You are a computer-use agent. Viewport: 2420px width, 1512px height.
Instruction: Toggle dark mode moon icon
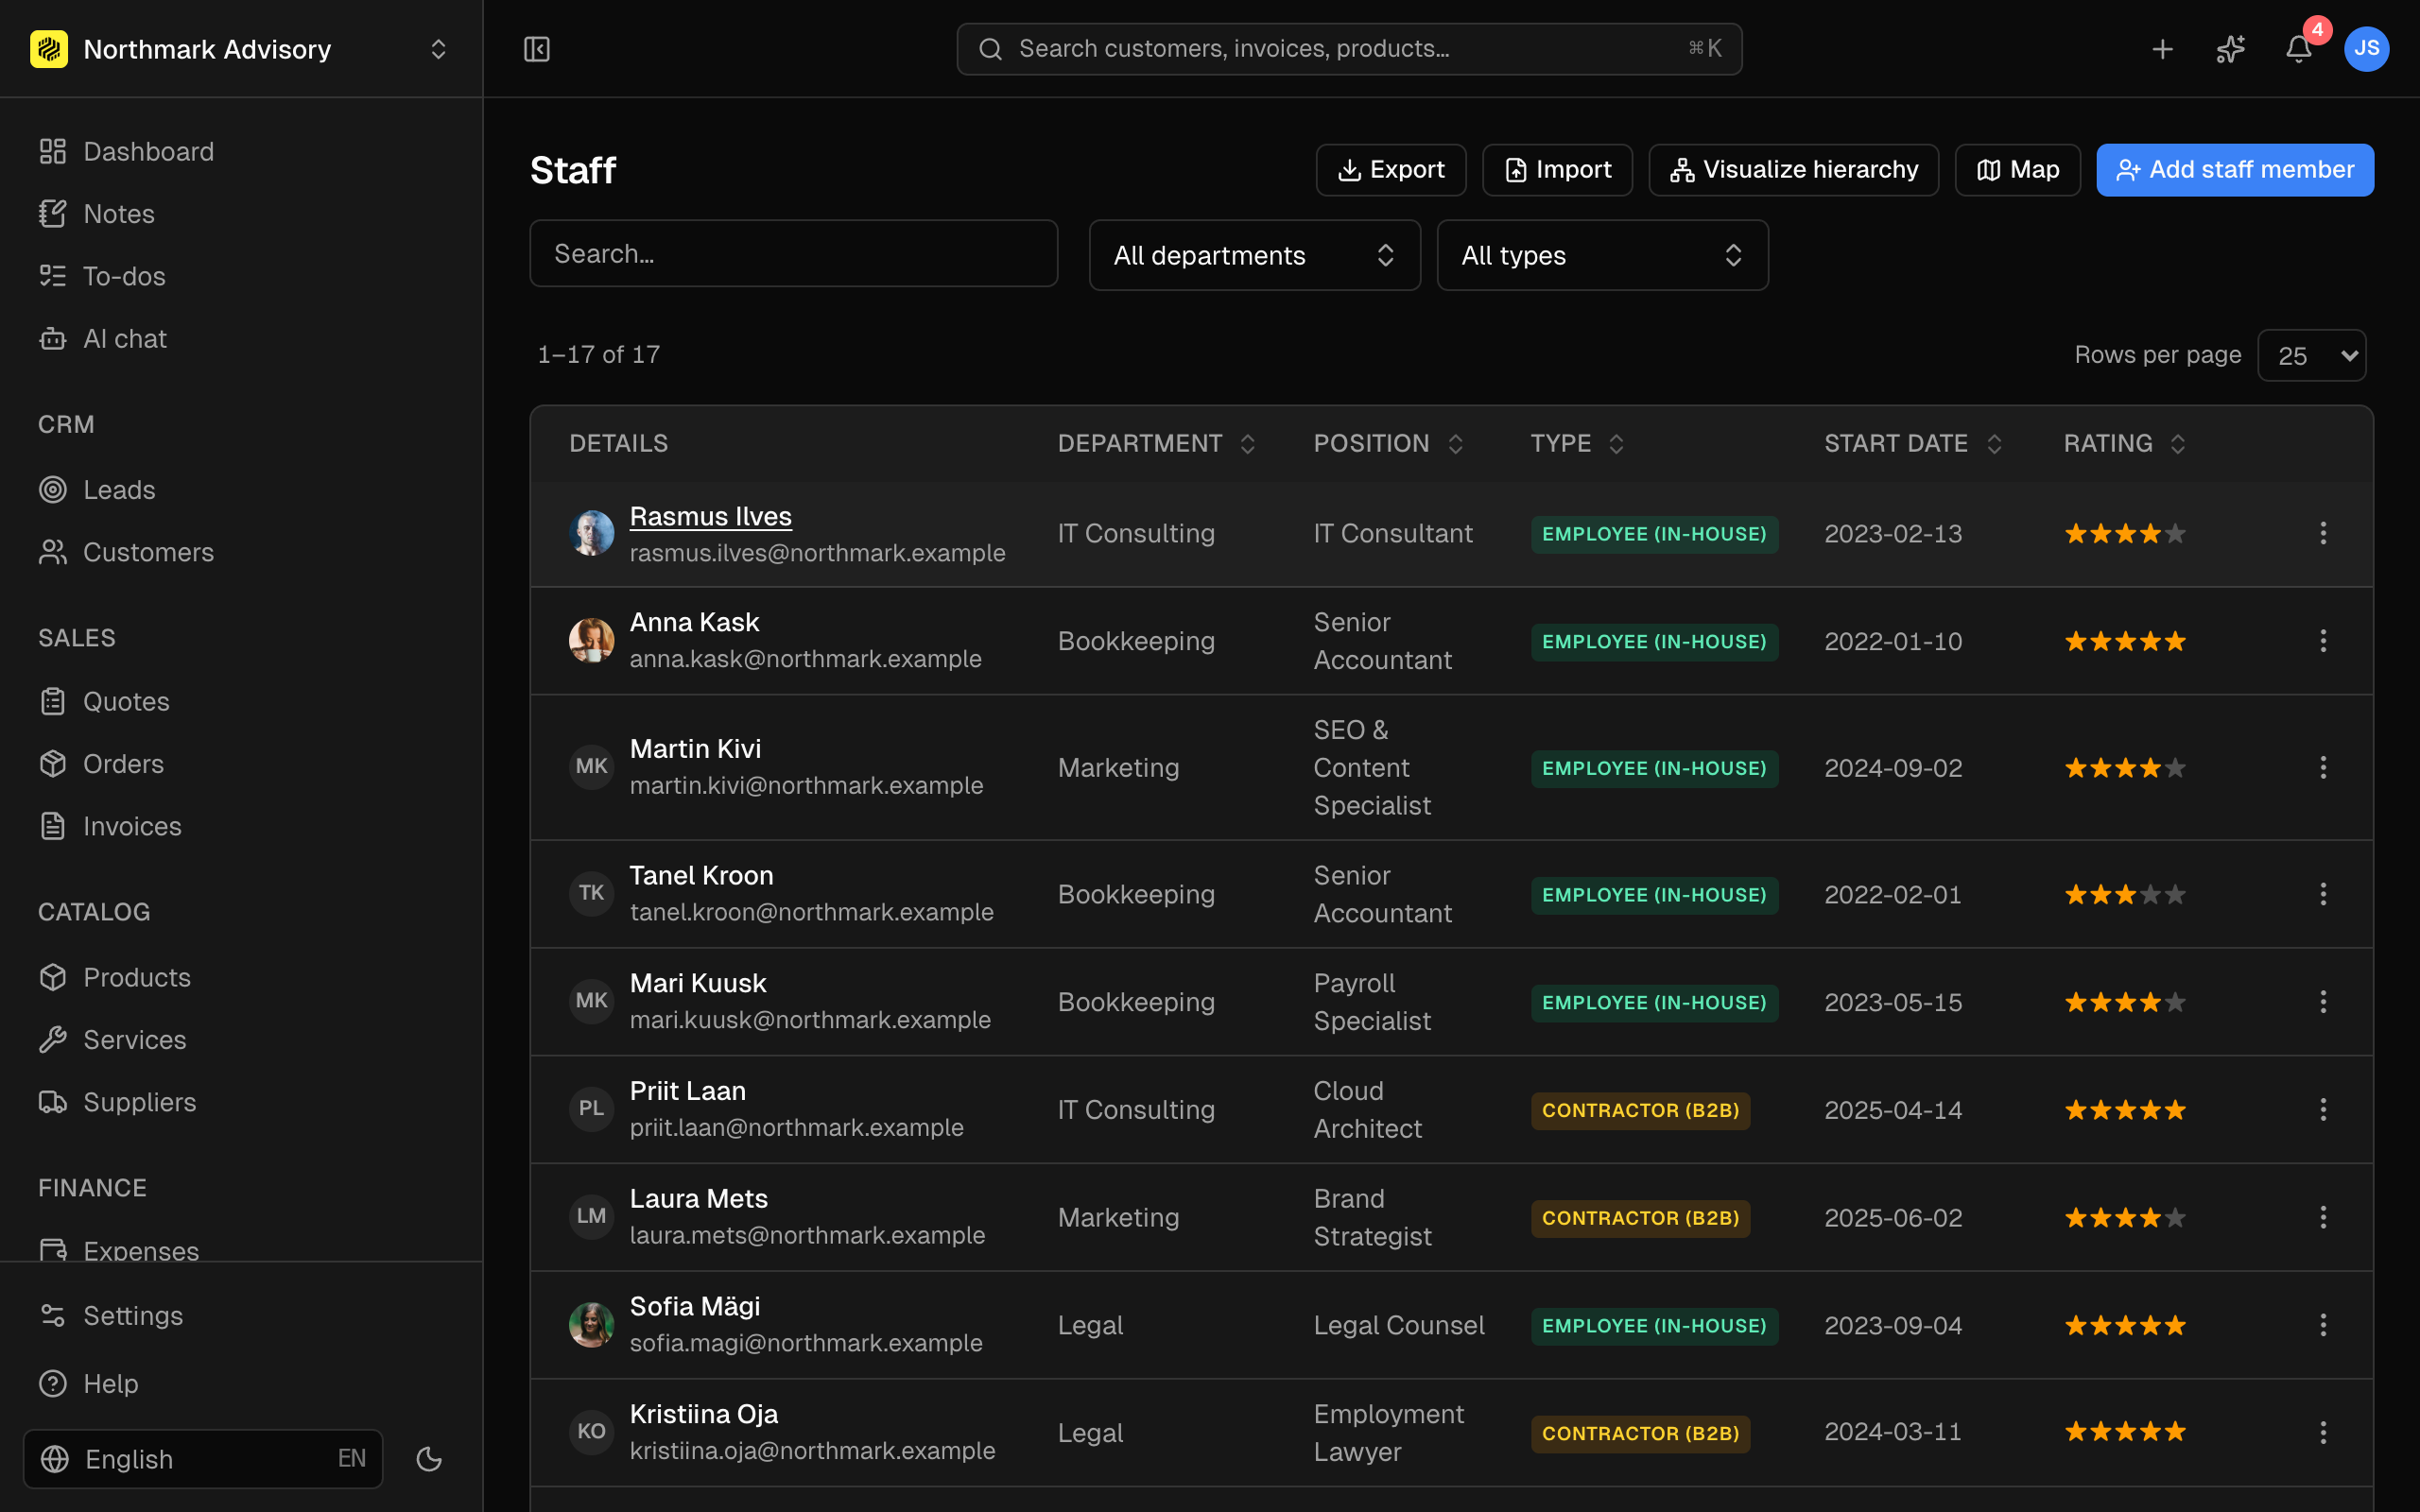click(429, 1459)
